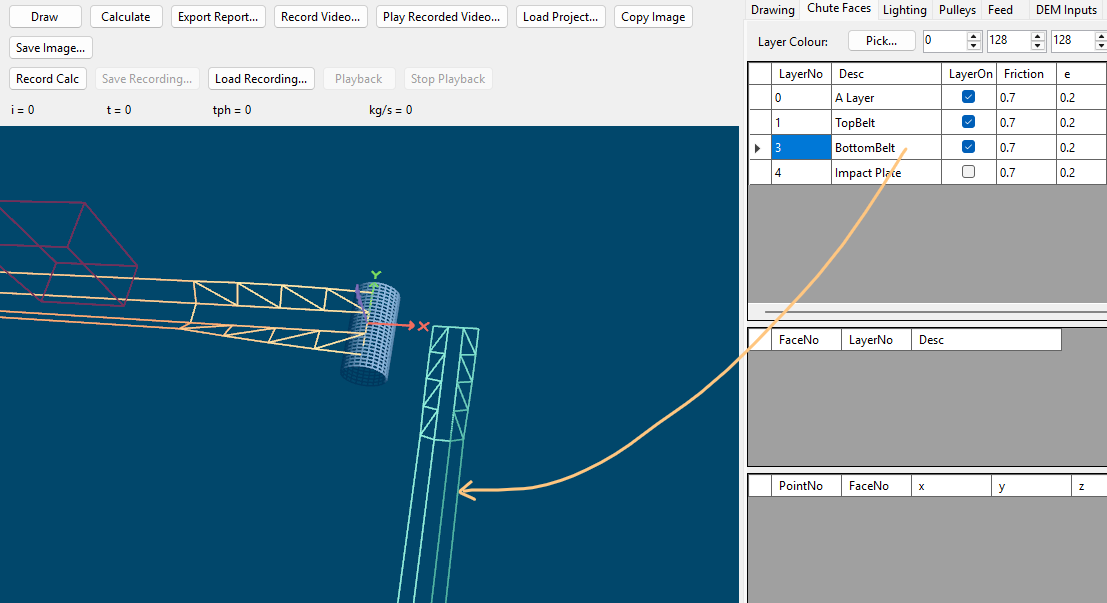Click the layers table horizontal scrollbar

(x=927, y=311)
